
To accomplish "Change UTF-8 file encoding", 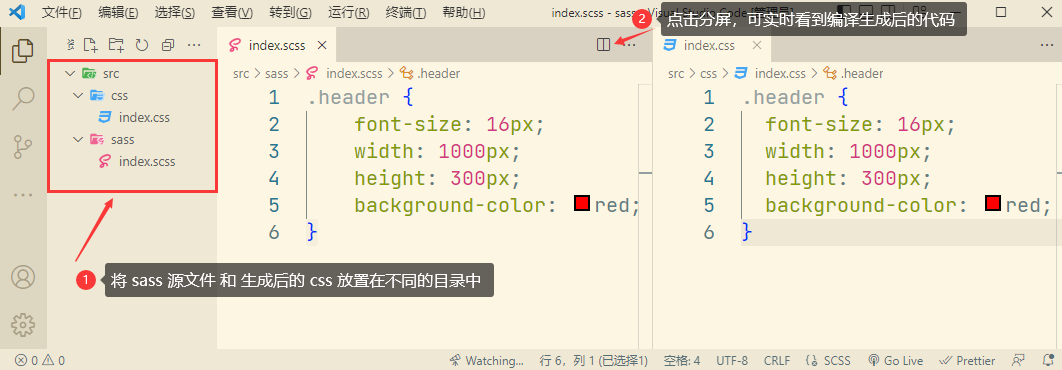I will tap(732, 361).
